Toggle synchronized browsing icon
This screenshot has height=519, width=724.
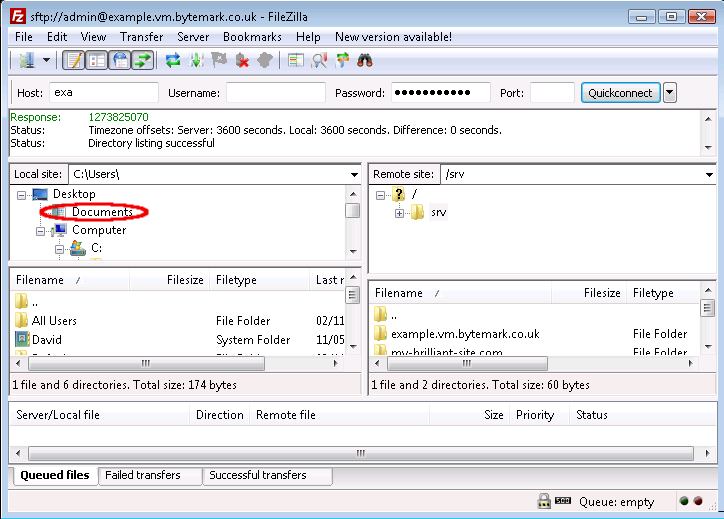[342, 60]
